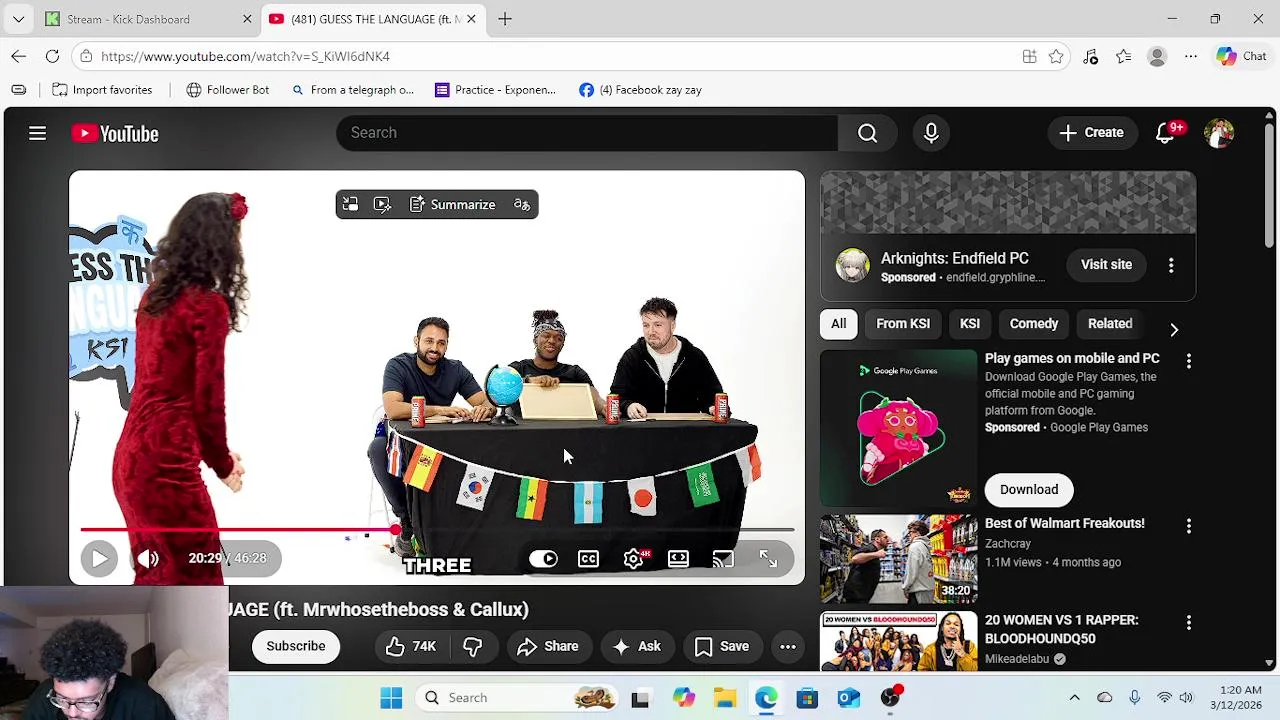Viewport: 1280px width, 720px height.
Task: Open the browser tab list dropdown
Action: pyautogui.click(x=18, y=19)
